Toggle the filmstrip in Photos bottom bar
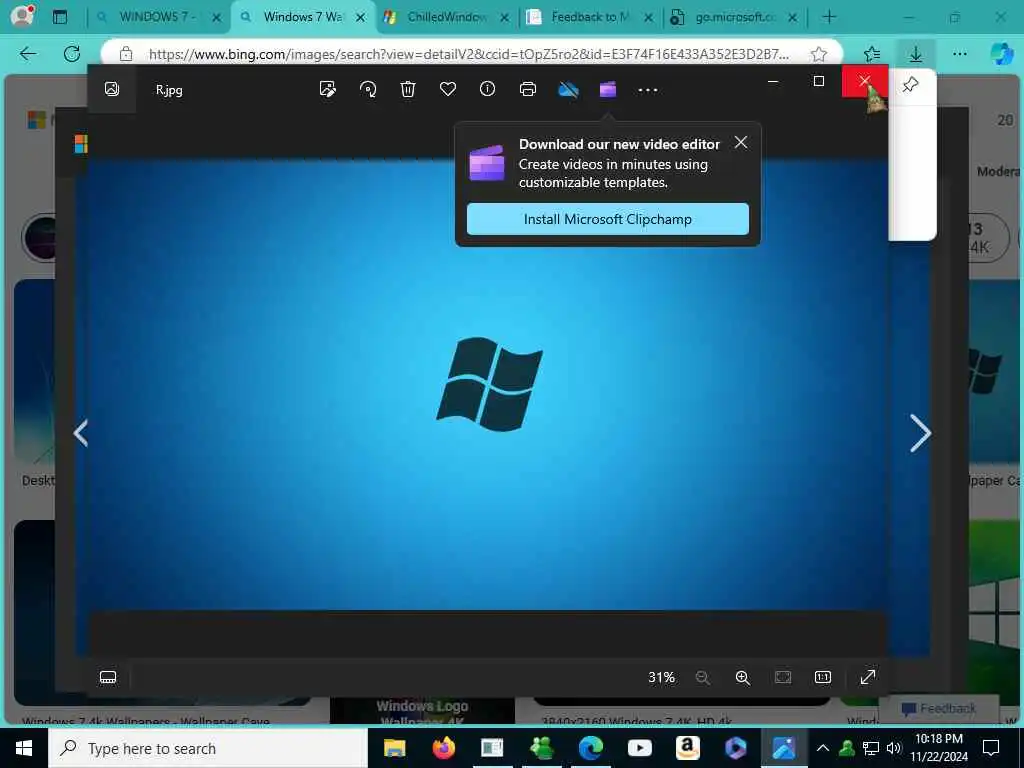 coord(108,677)
